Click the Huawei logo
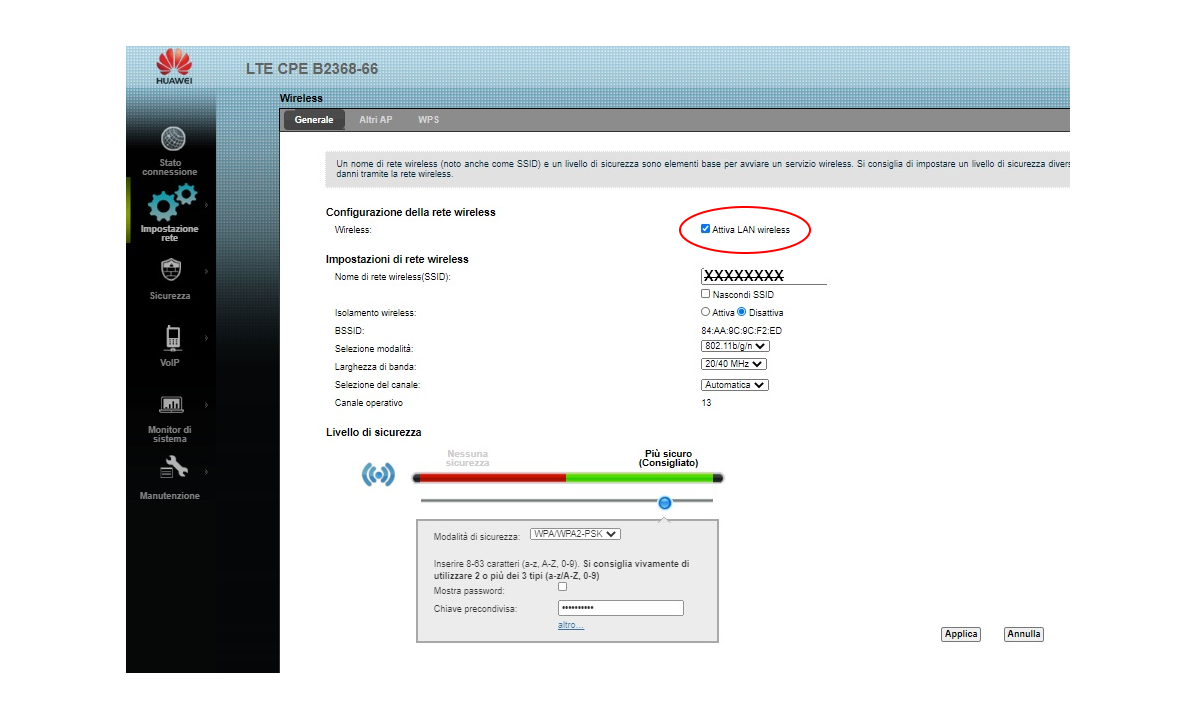This screenshot has height=720, width=1200. pyautogui.click(x=174, y=66)
